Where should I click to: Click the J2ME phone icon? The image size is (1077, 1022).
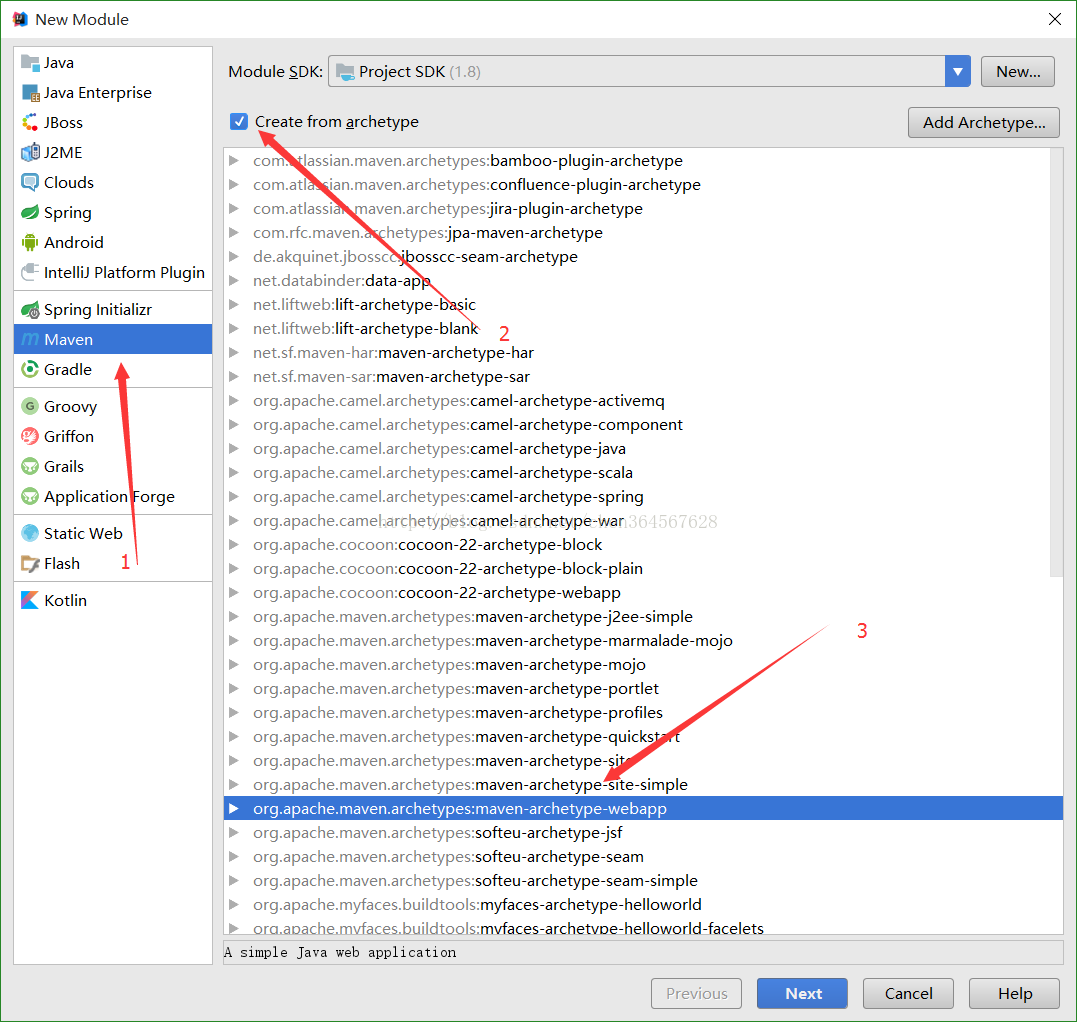point(30,152)
